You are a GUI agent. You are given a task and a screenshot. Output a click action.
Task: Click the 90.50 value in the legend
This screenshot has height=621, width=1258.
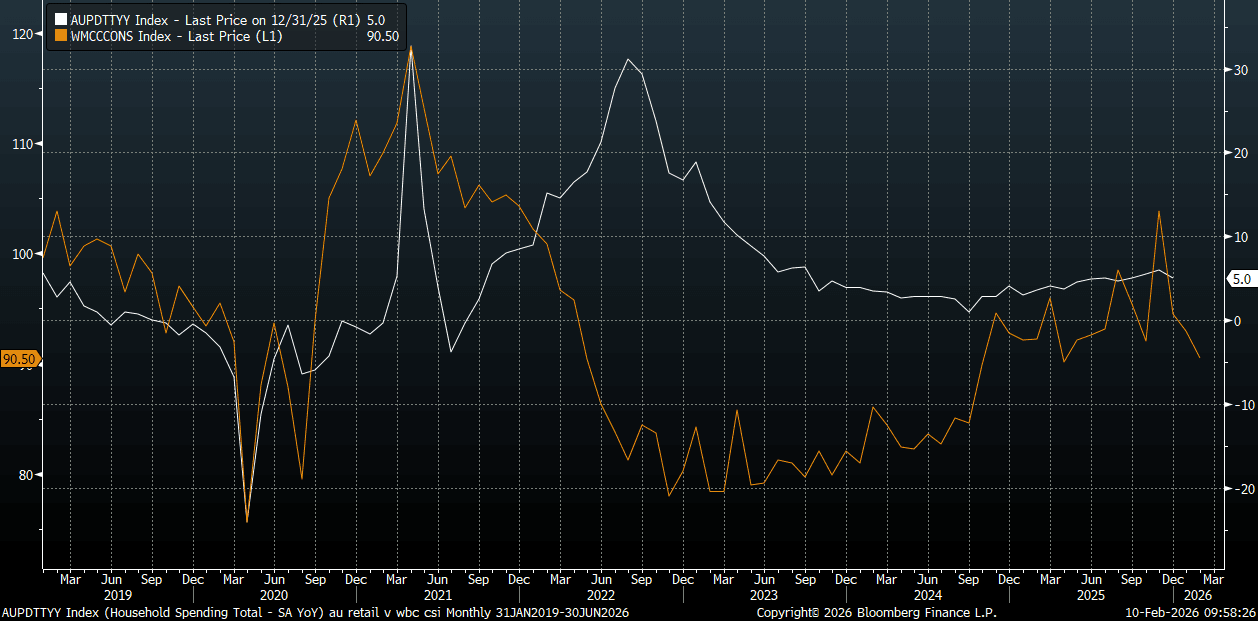tap(383, 36)
